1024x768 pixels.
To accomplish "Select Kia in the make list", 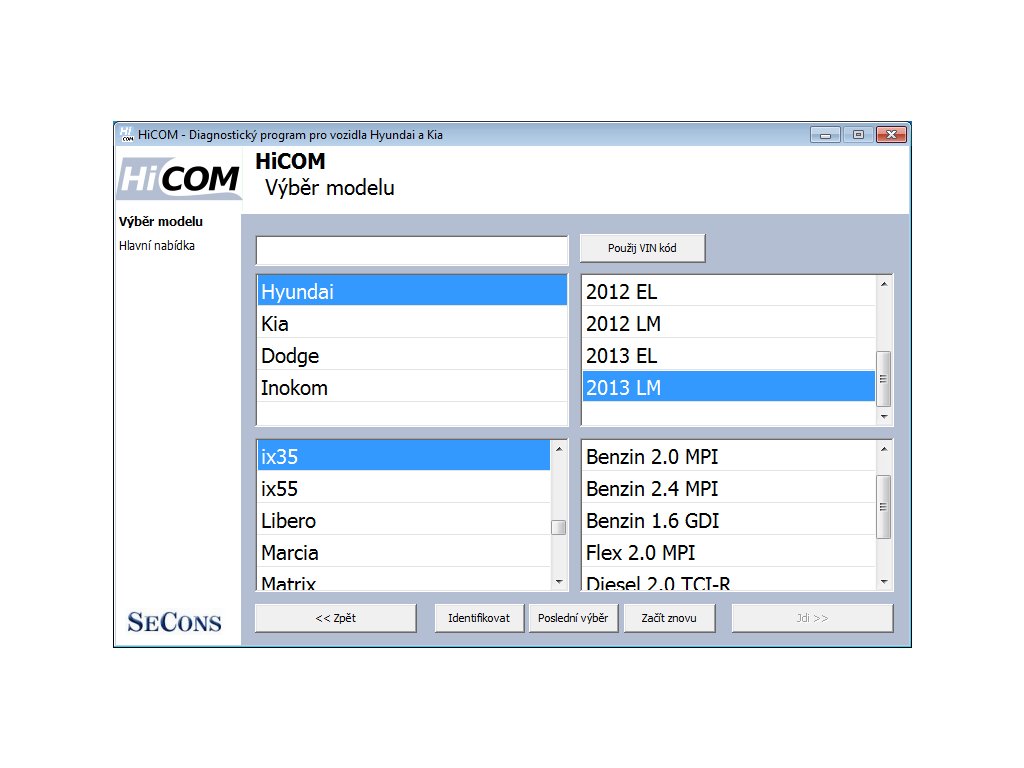I will pos(412,323).
